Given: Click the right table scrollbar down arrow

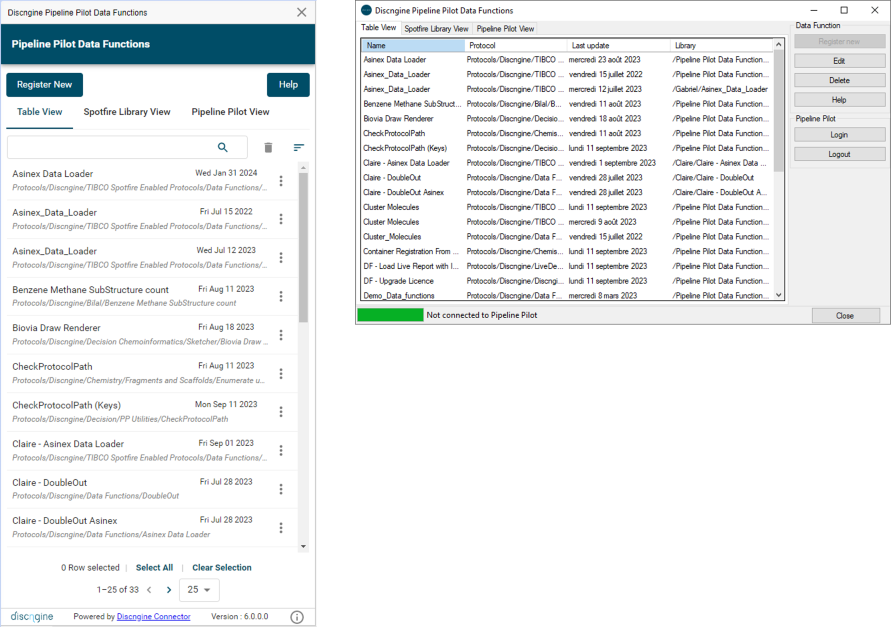Looking at the screenshot, I should pos(778,295).
